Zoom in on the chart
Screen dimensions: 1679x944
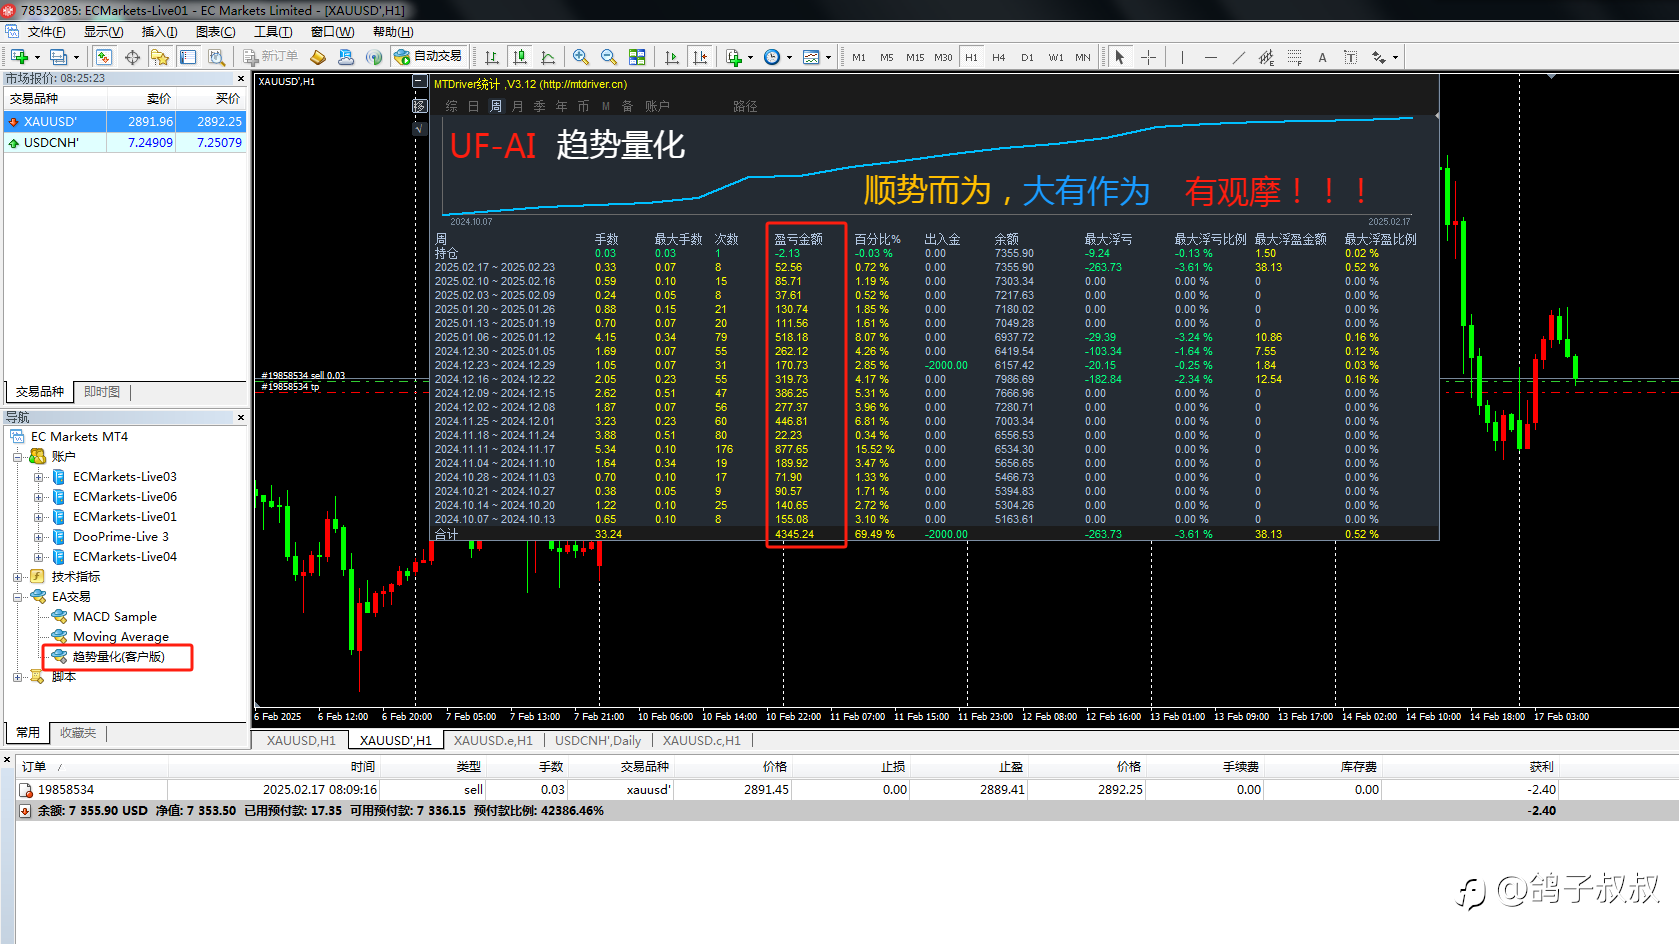coord(581,57)
